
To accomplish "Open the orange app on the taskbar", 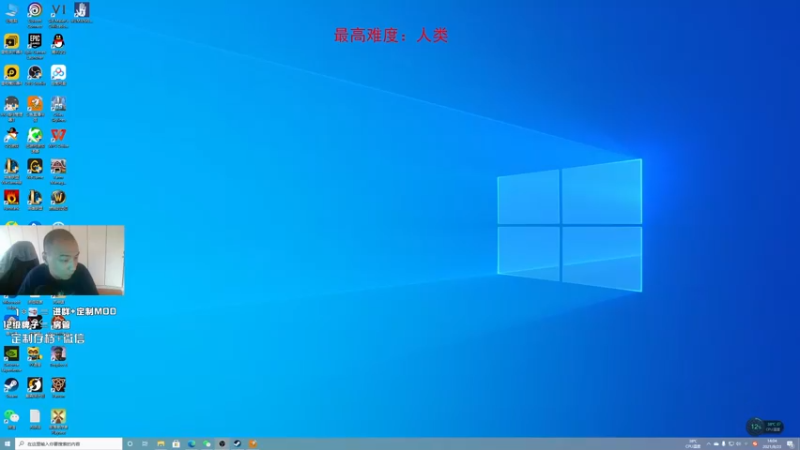I will coord(253,444).
